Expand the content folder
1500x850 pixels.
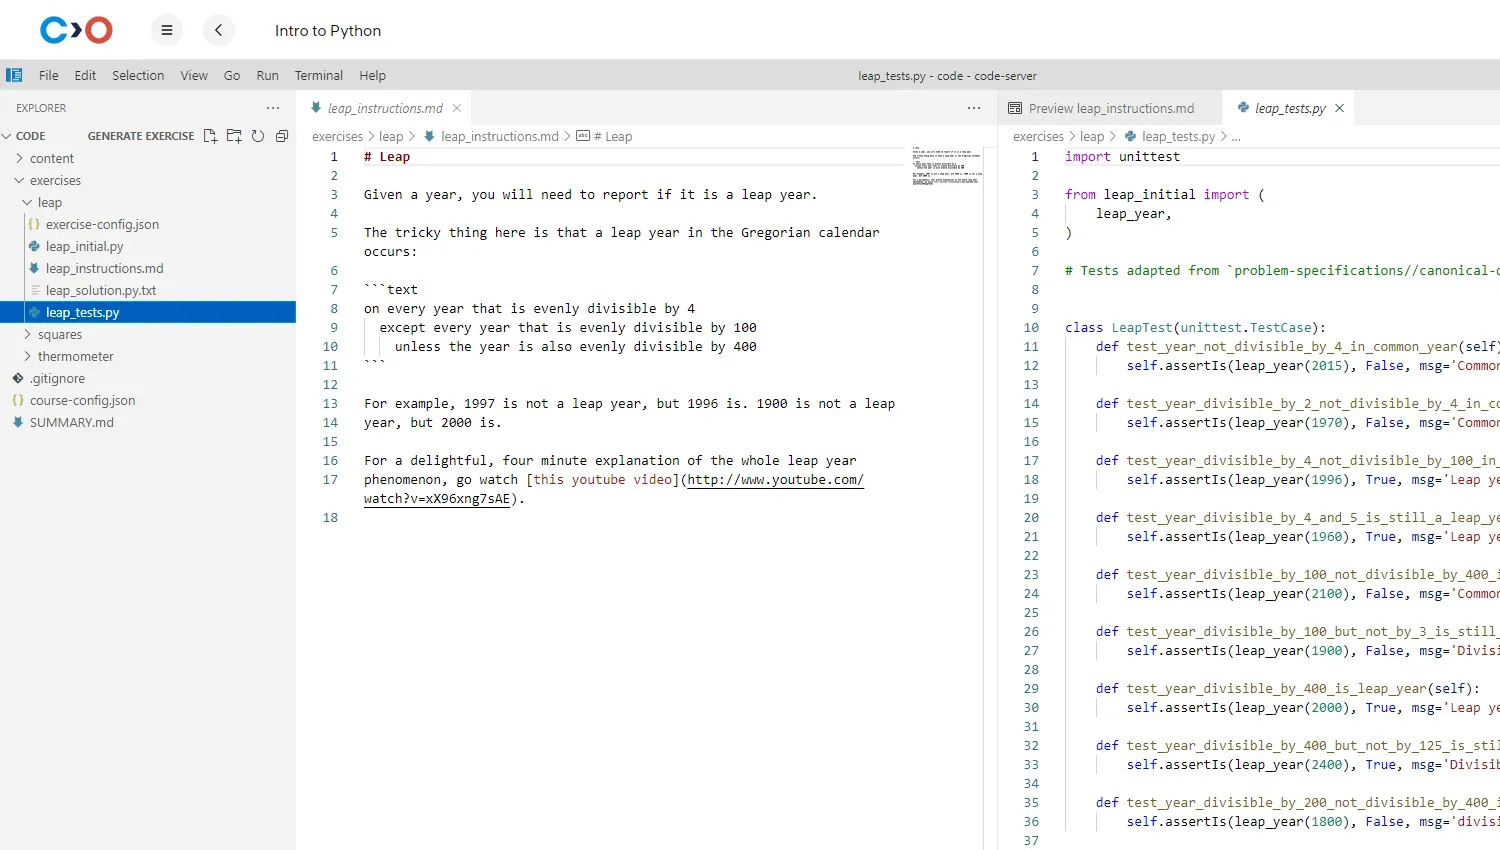point(148,158)
